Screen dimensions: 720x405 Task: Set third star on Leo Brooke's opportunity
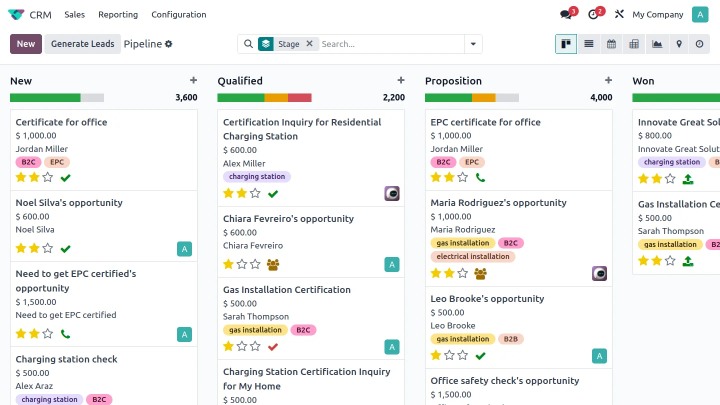click(462, 355)
